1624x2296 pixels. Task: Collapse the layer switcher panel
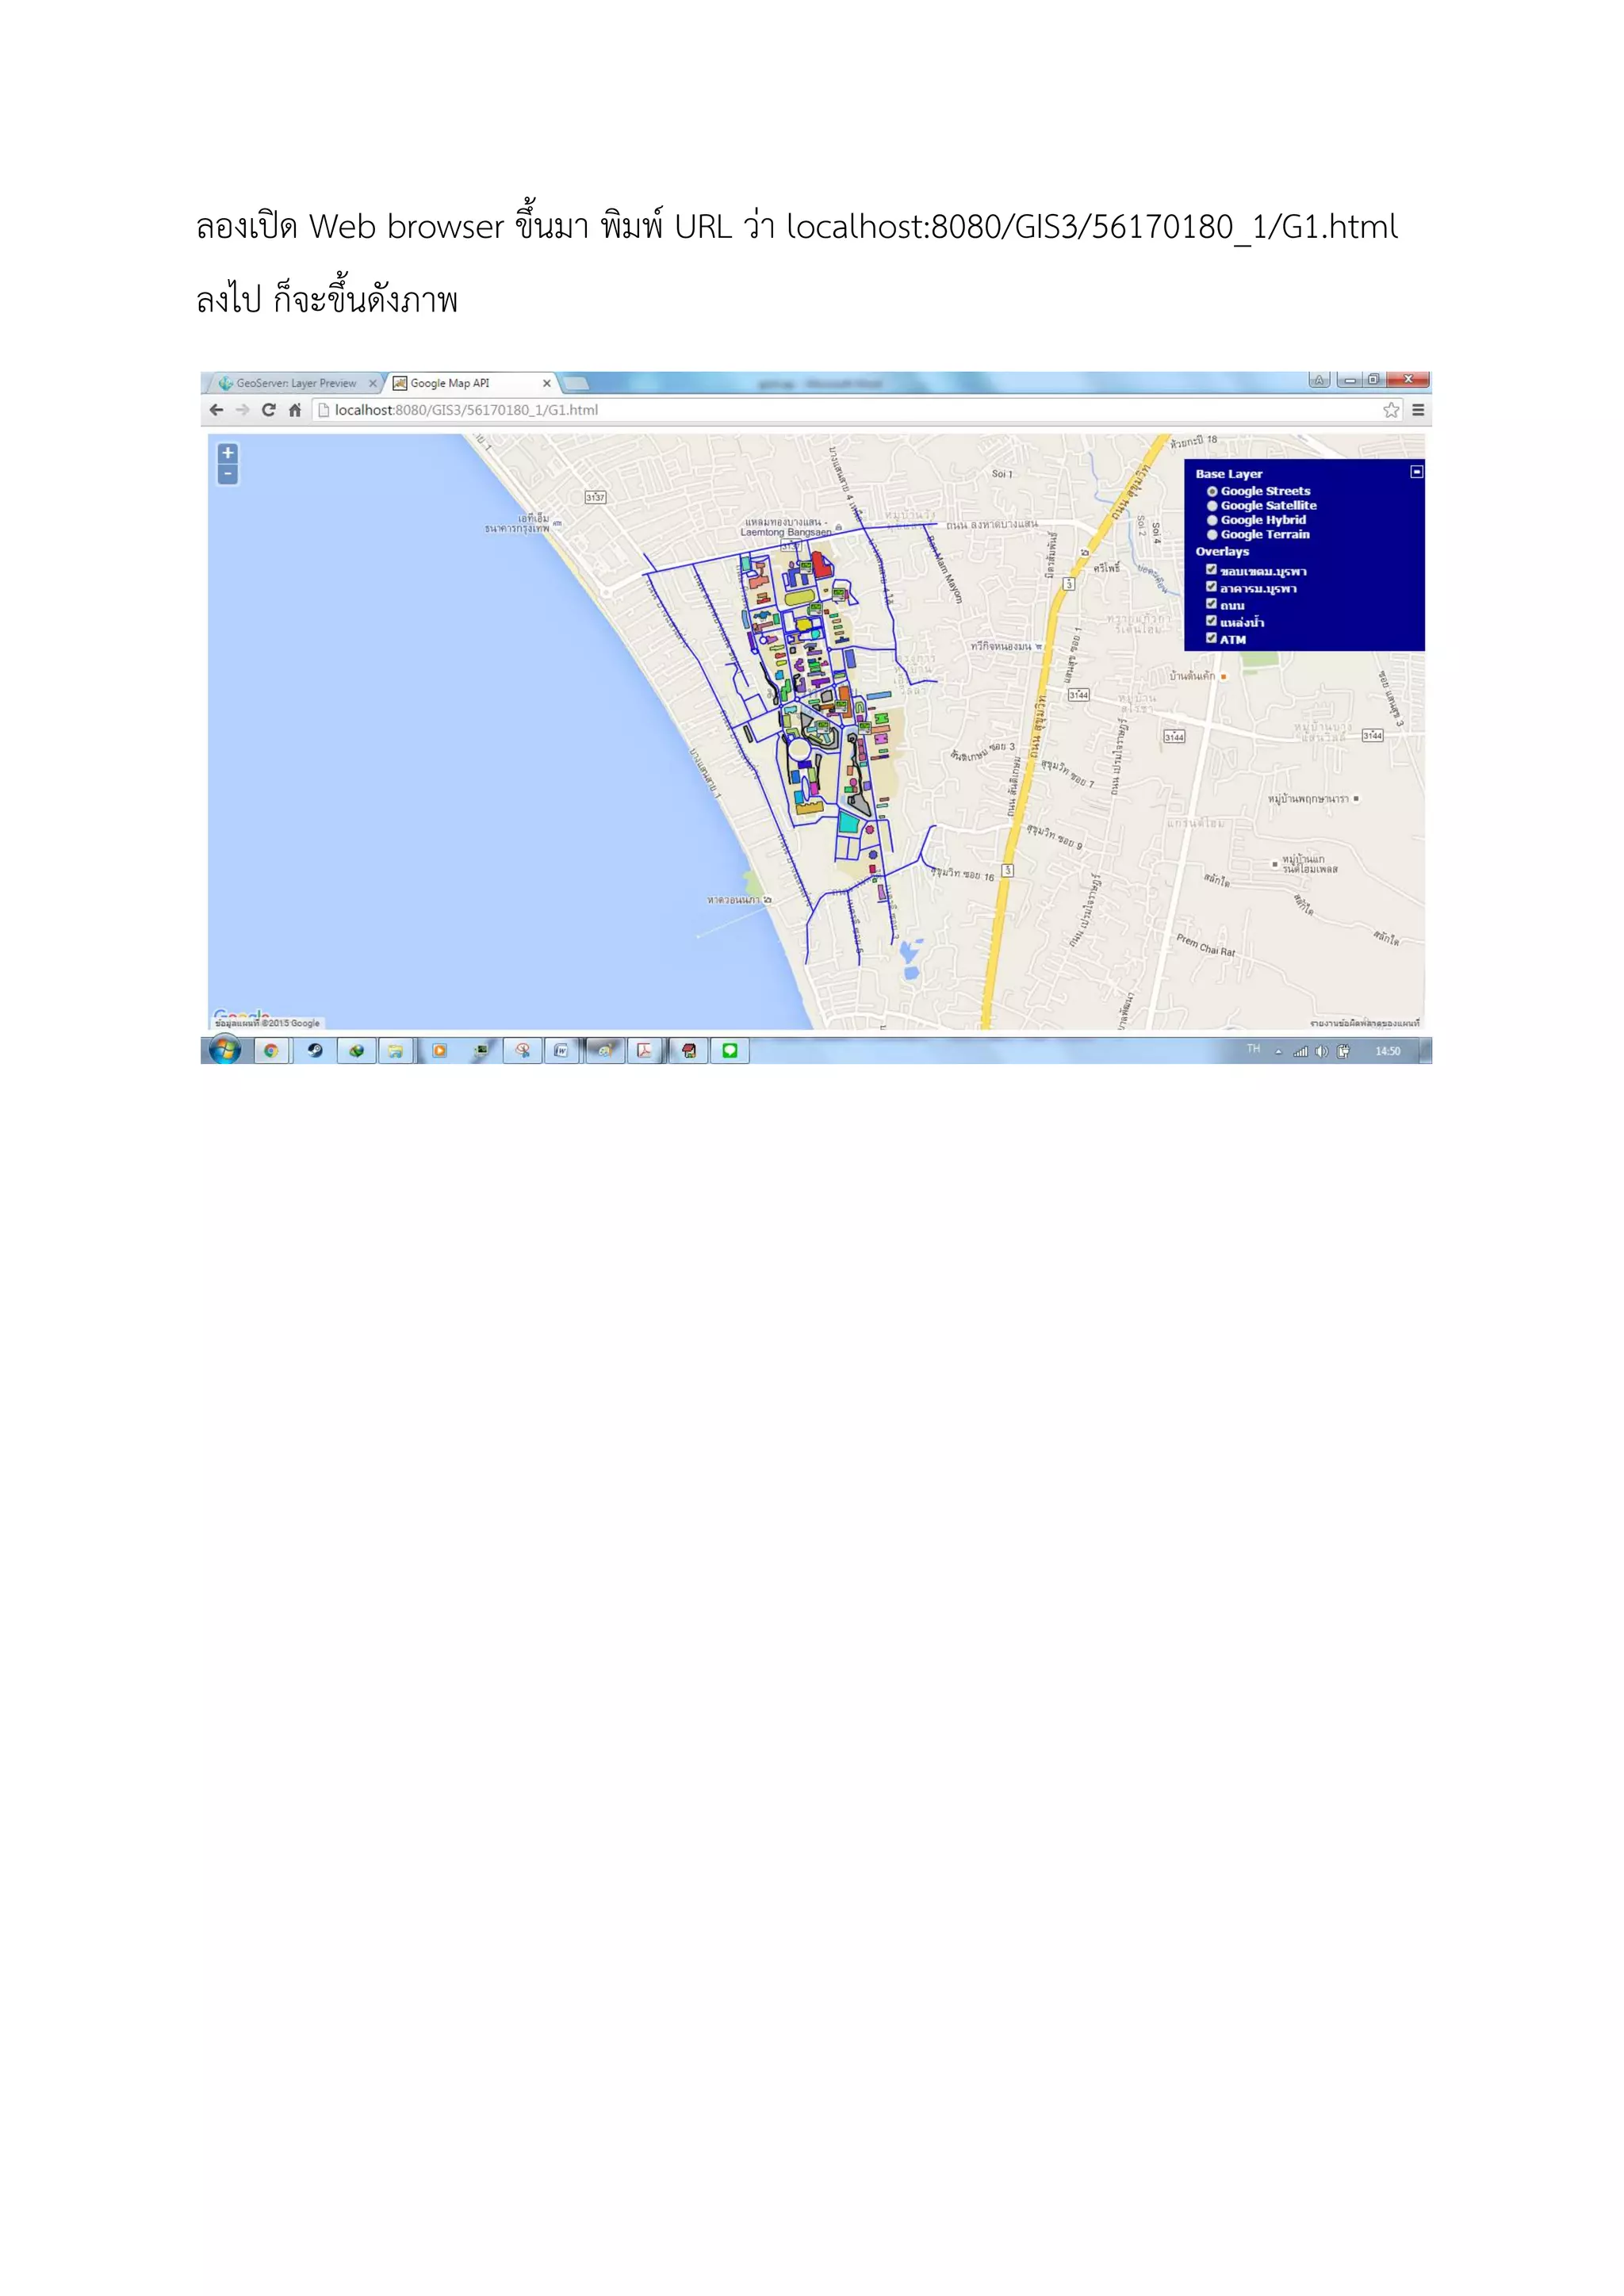1416,471
